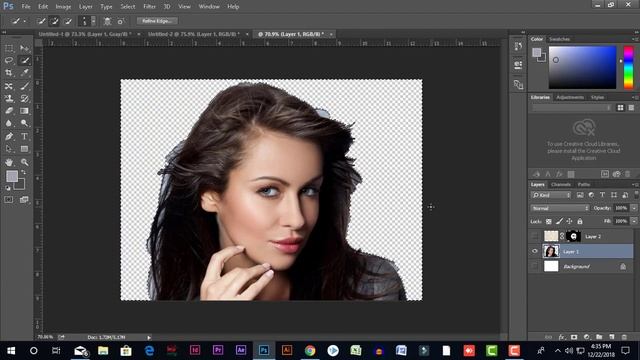Select the Pen tool
This screenshot has height=360, width=640.
[x=9, y=136]
